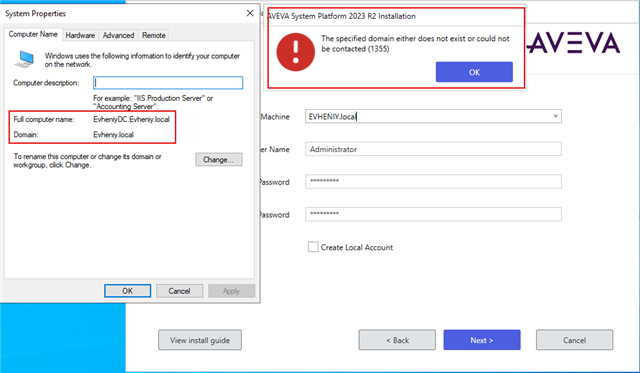Click Change to rename the computer

218,160
